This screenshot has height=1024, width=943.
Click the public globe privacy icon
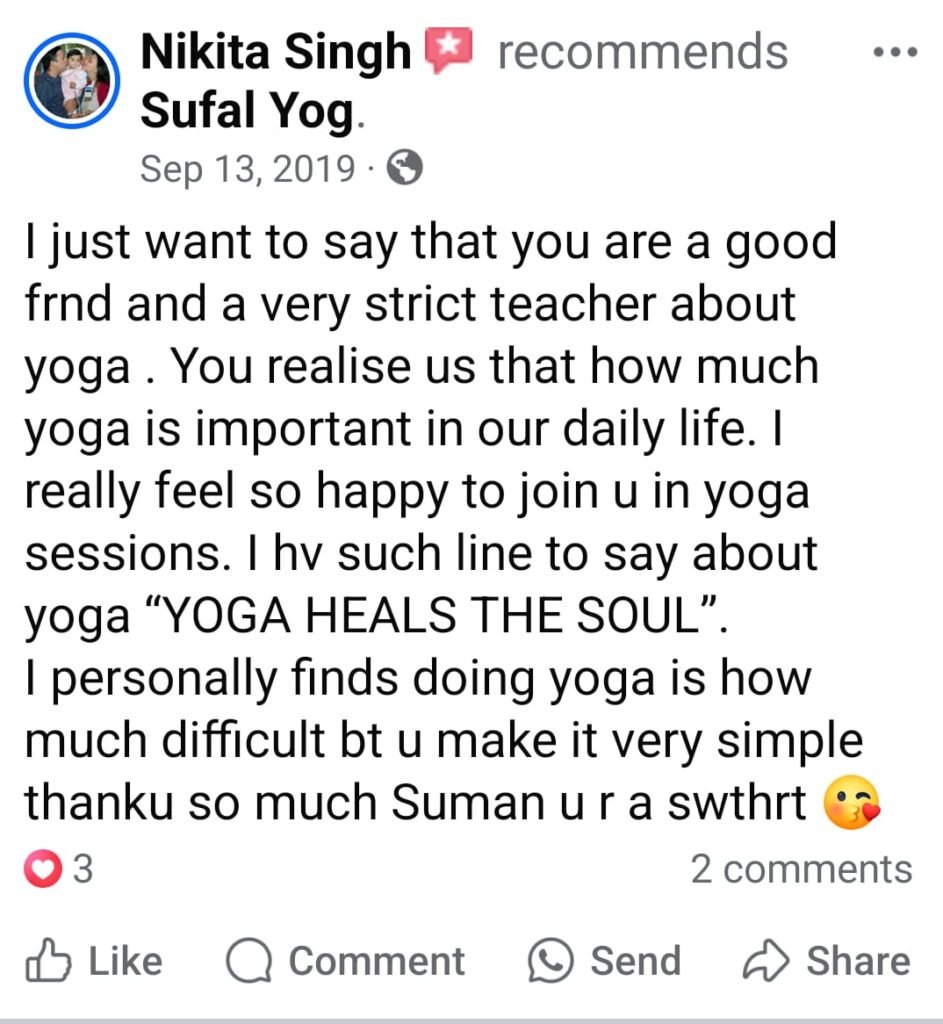tap(405, 168)
